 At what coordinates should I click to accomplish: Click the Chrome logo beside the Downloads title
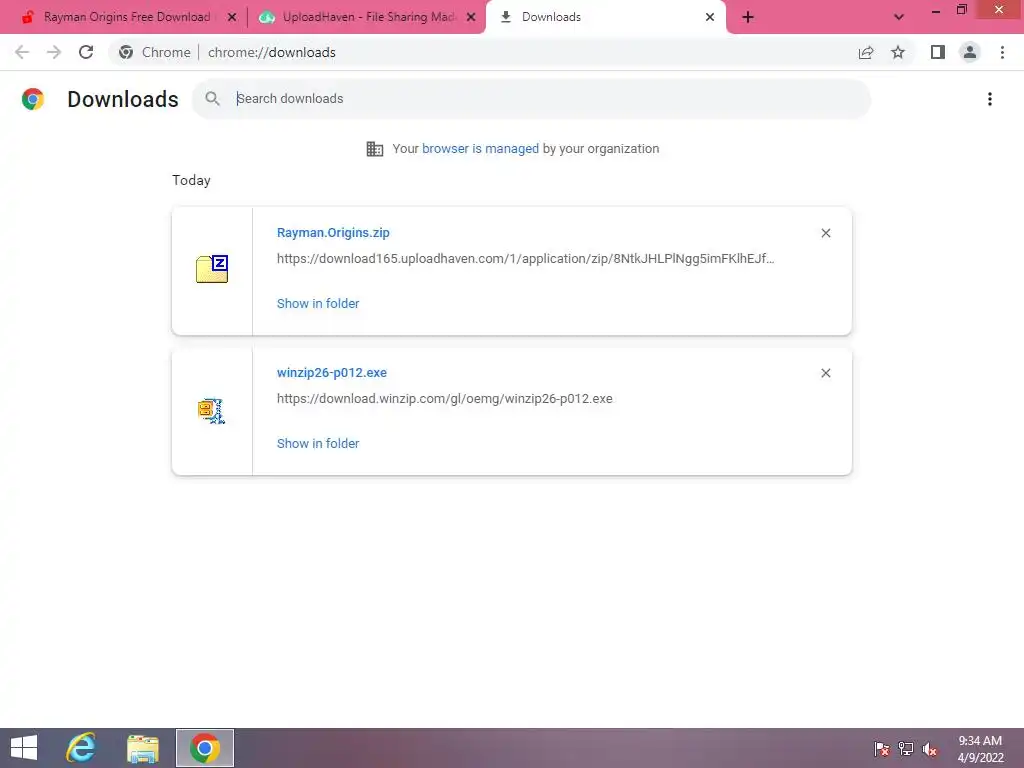[x=33, y=99]
